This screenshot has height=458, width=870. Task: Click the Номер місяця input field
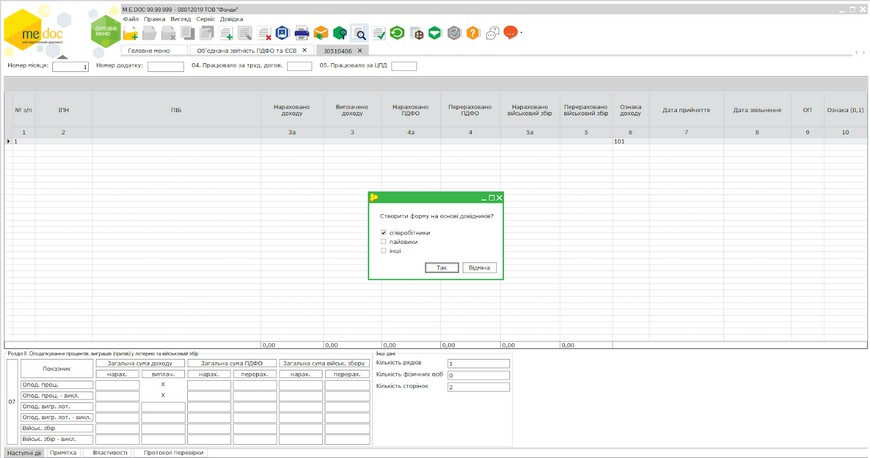70,67
